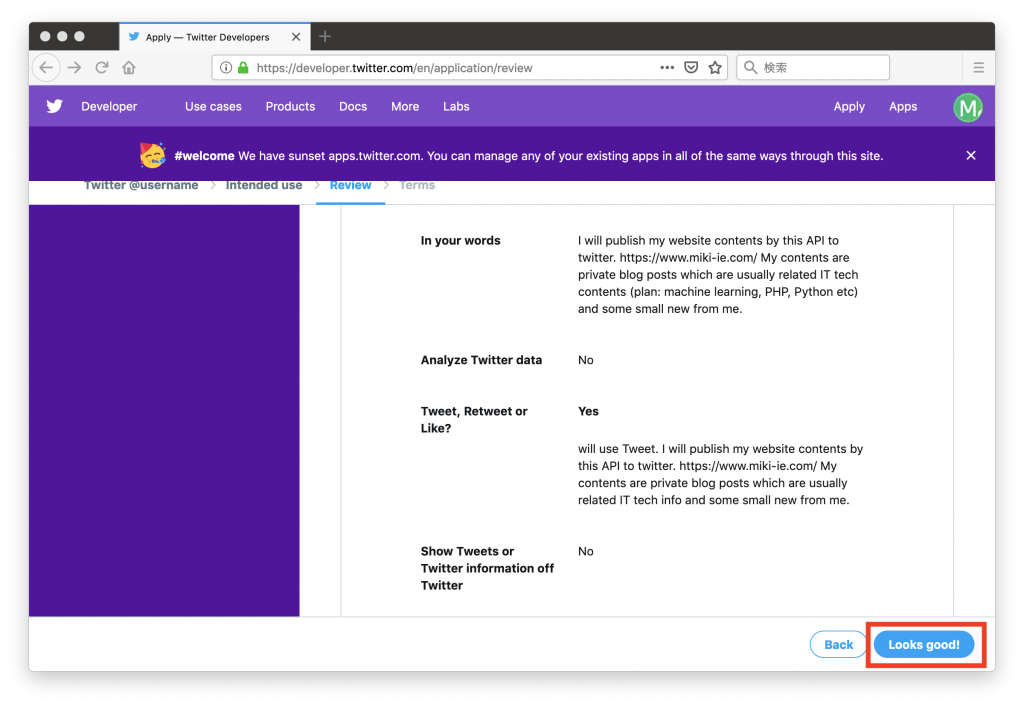This screenshot has width=1024, height=707.
Task: Bookmark page with star icon
Action: point(715,68)
